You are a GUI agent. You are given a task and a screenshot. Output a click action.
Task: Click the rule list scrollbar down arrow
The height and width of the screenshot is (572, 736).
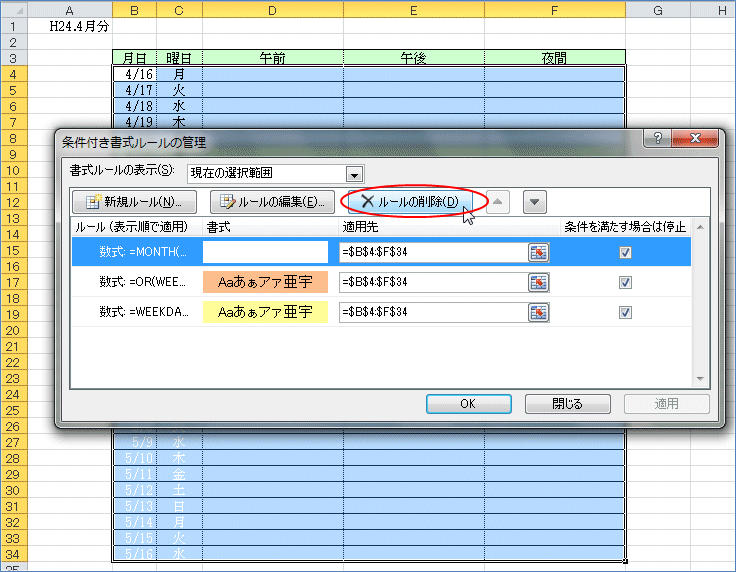click(700, 379)
